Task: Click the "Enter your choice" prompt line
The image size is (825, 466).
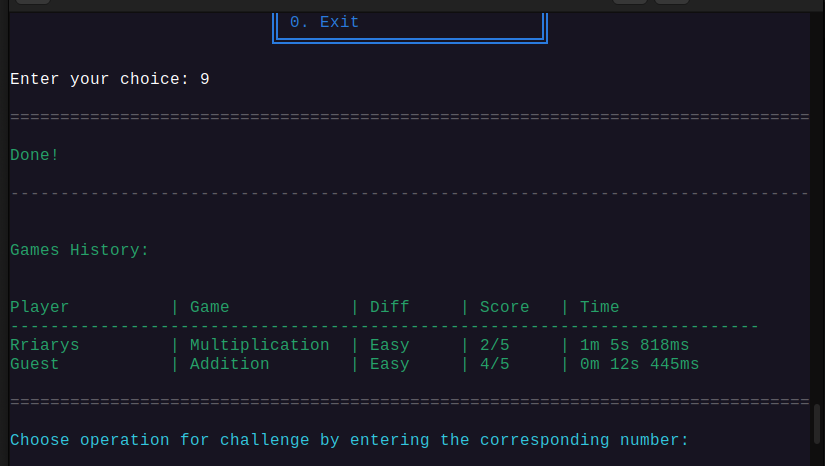Action: pyautogui.click(x=110, y=79)
